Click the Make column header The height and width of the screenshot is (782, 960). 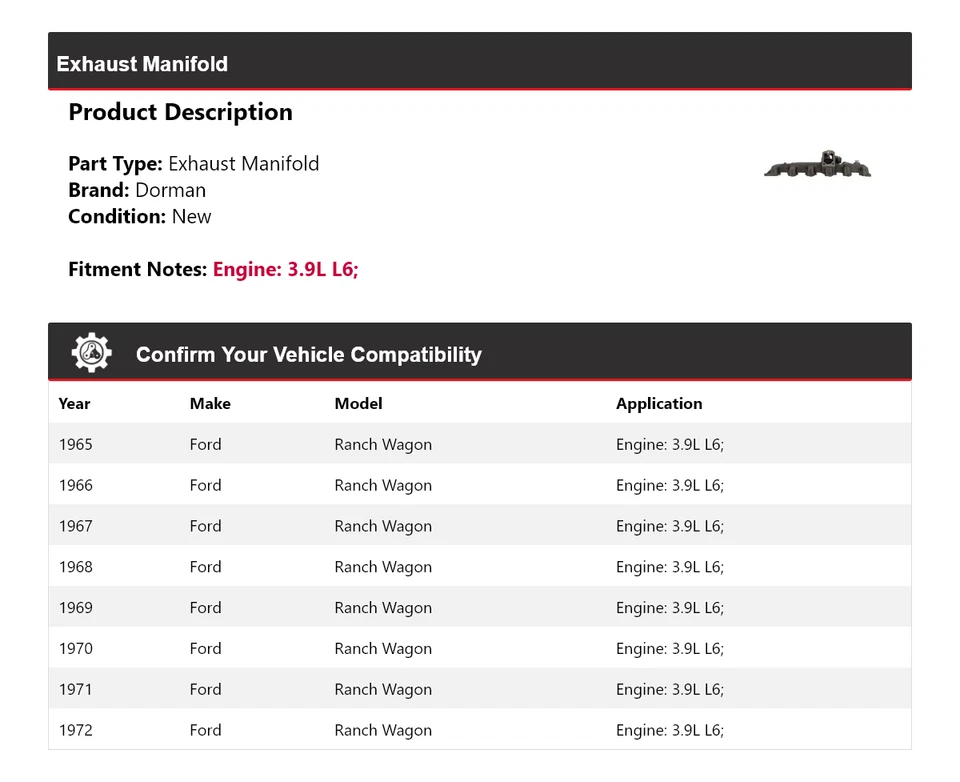coord(210,404)
